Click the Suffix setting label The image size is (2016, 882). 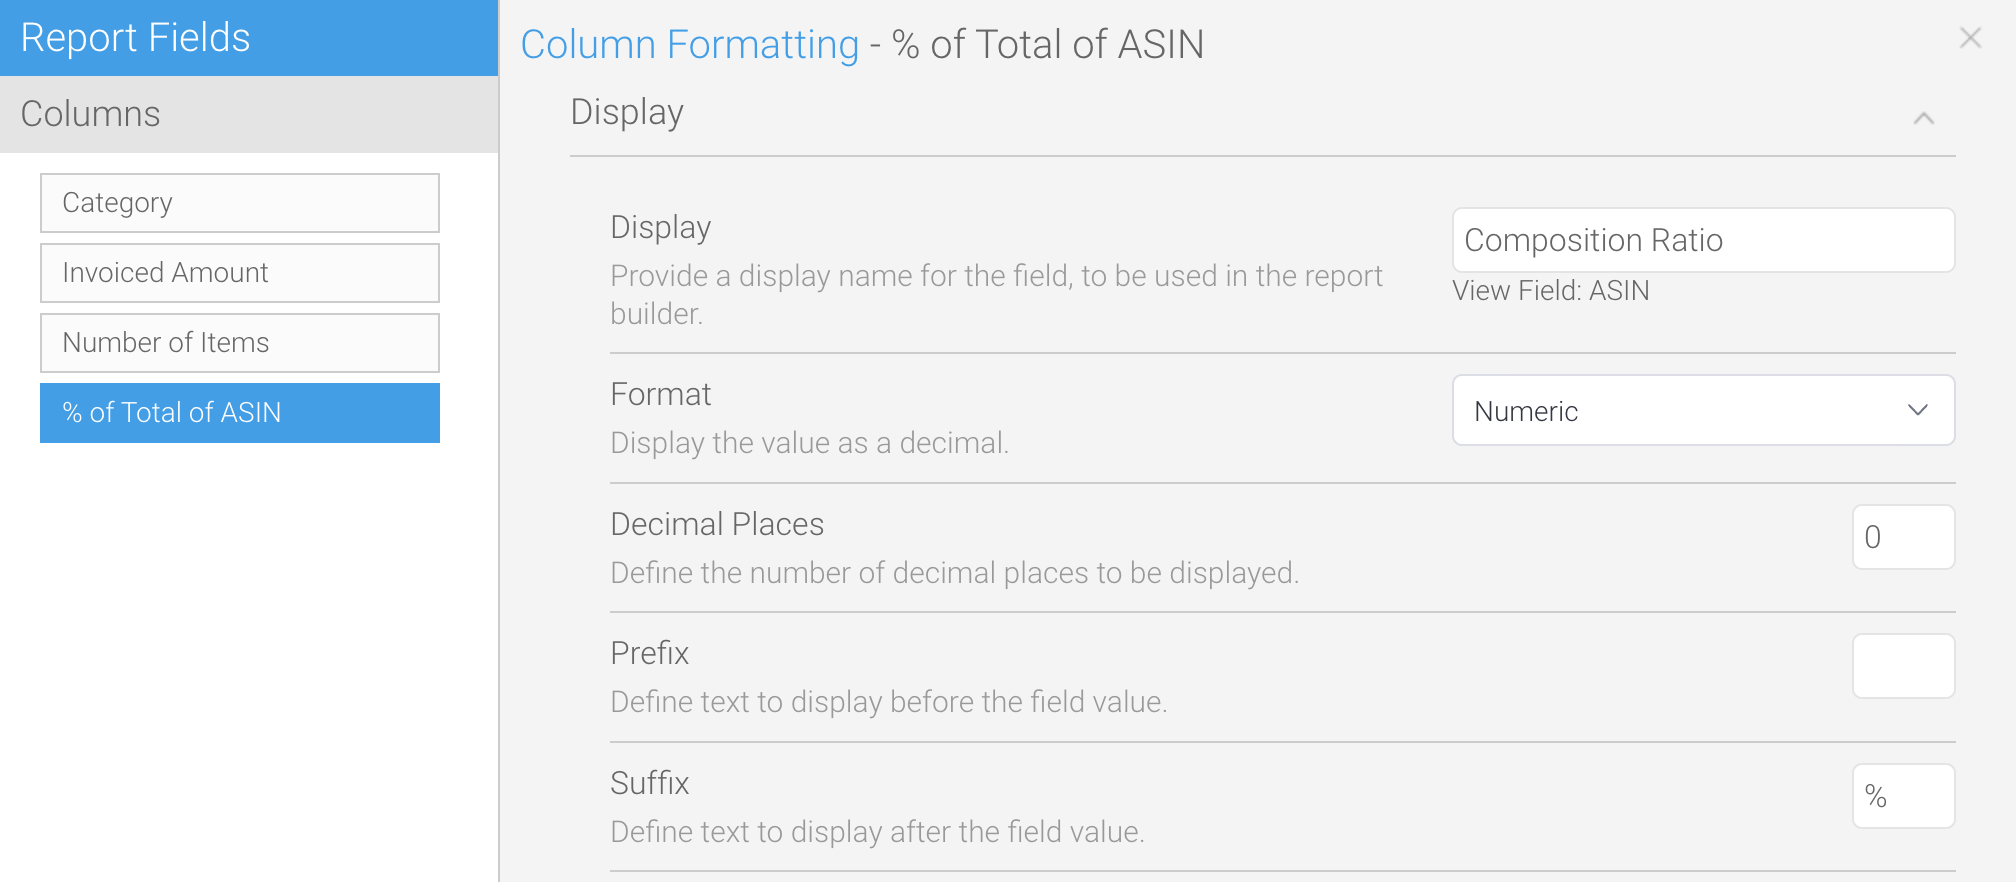(650, 783)
